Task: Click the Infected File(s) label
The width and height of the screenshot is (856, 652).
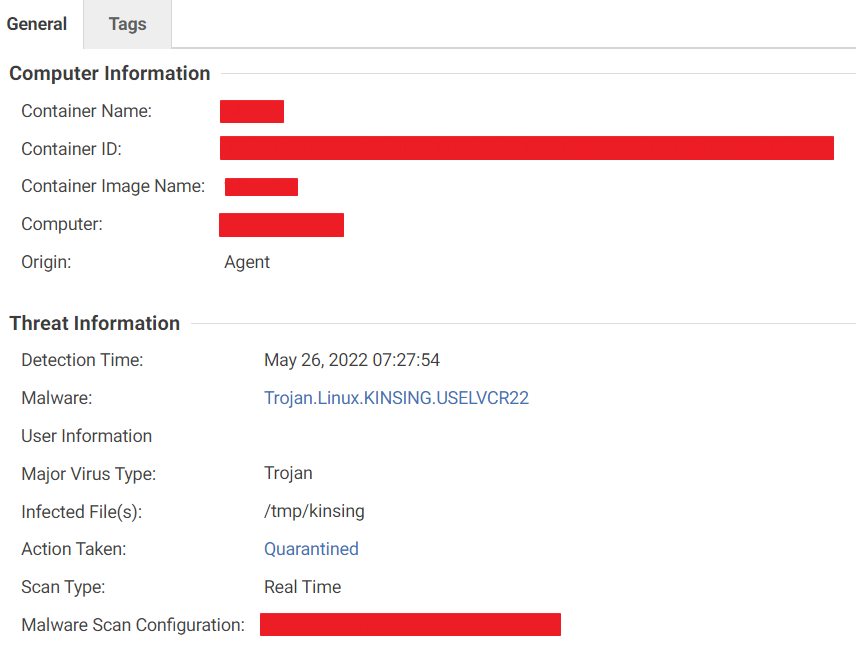Action: pos(81,511)
